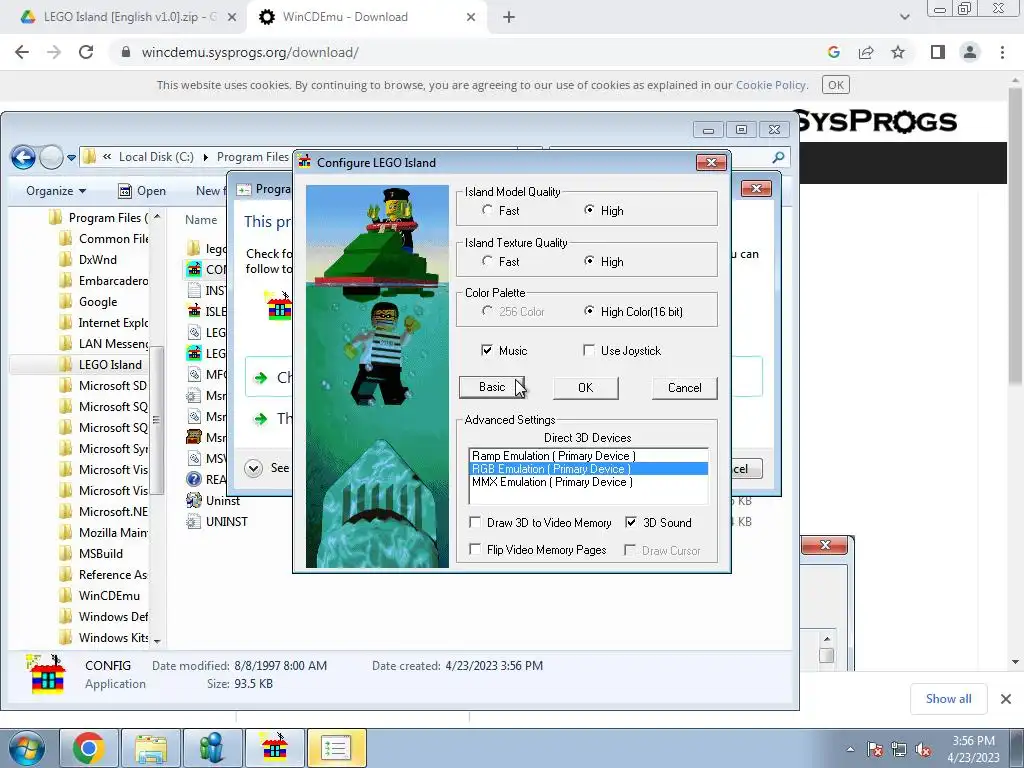Select High Island Model Quality radio
Viewport: 1024px width, 768px height.
click(x=589, y=210)
